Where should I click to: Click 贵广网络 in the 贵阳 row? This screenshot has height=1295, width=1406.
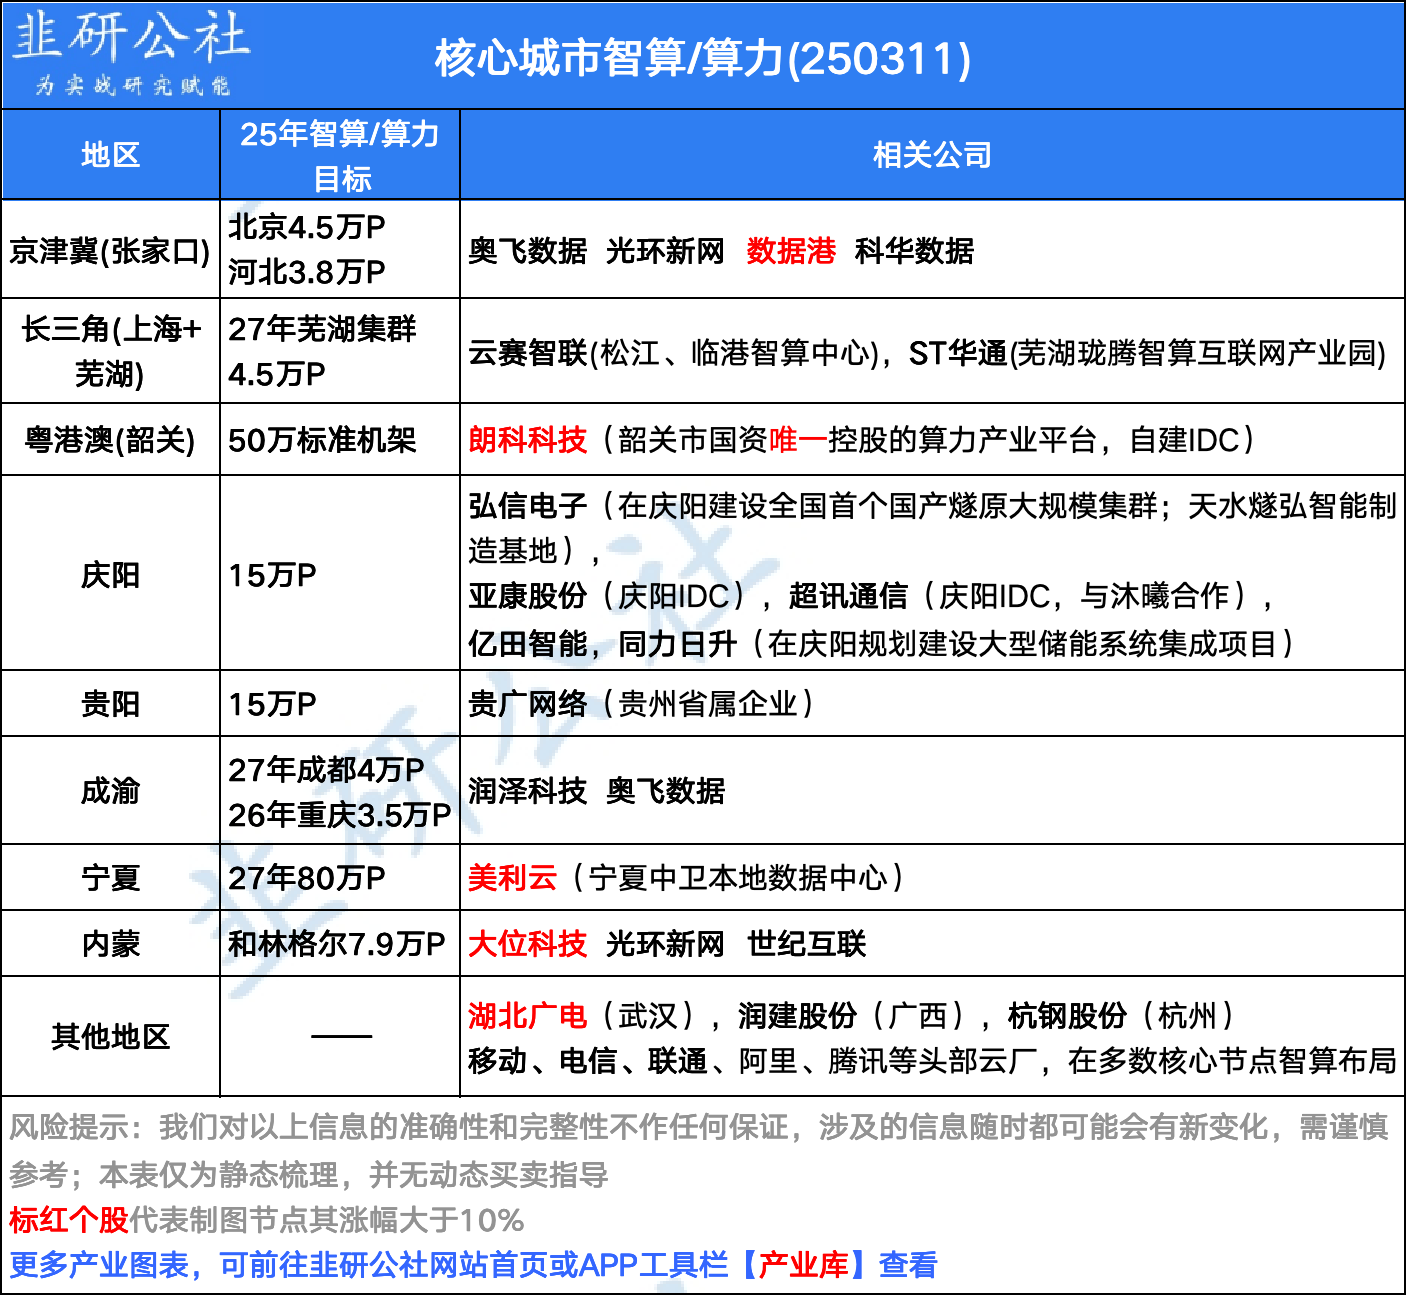527,704
